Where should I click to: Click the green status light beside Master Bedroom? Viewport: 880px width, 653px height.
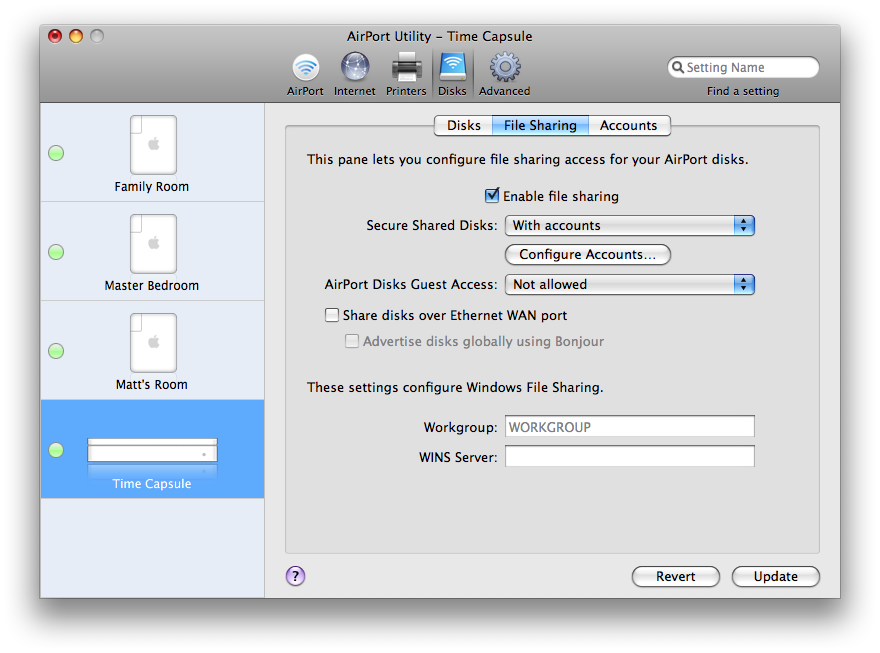tap(56, 252)
